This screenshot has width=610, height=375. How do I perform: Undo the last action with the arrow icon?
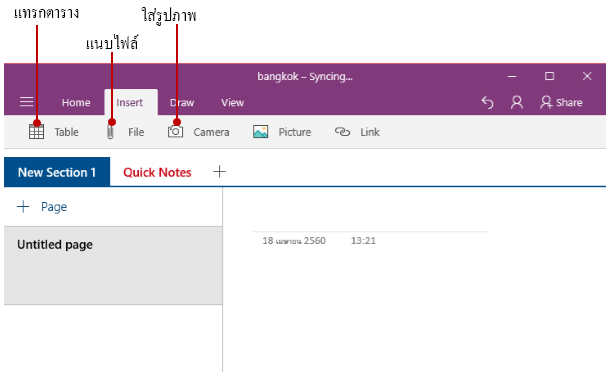487,102
